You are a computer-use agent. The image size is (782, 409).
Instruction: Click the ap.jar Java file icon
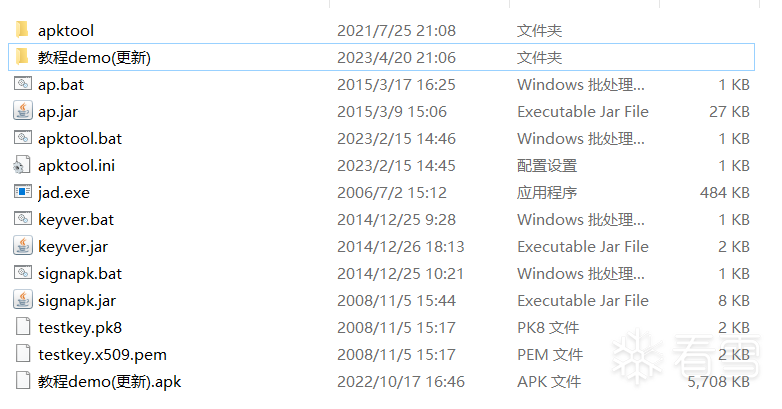(x=22, y=112)
